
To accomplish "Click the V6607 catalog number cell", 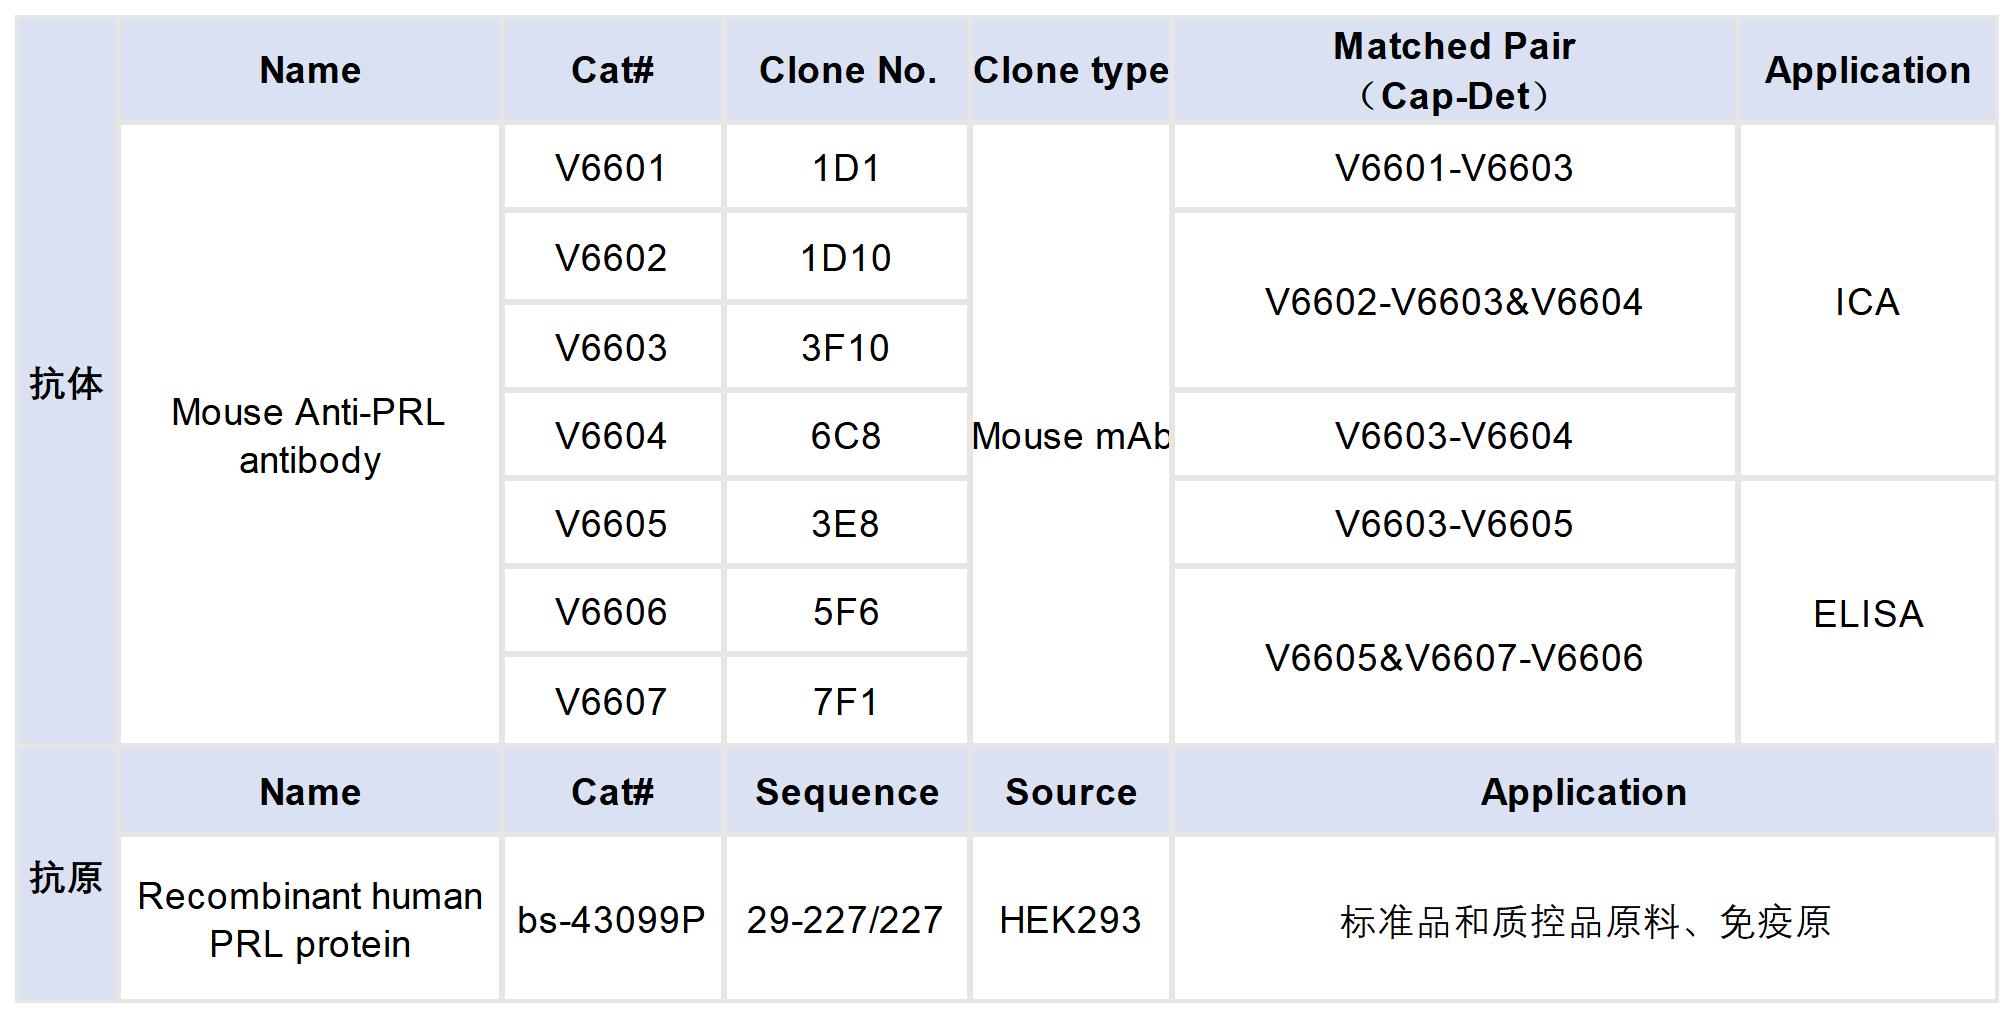I will (611, 702).
